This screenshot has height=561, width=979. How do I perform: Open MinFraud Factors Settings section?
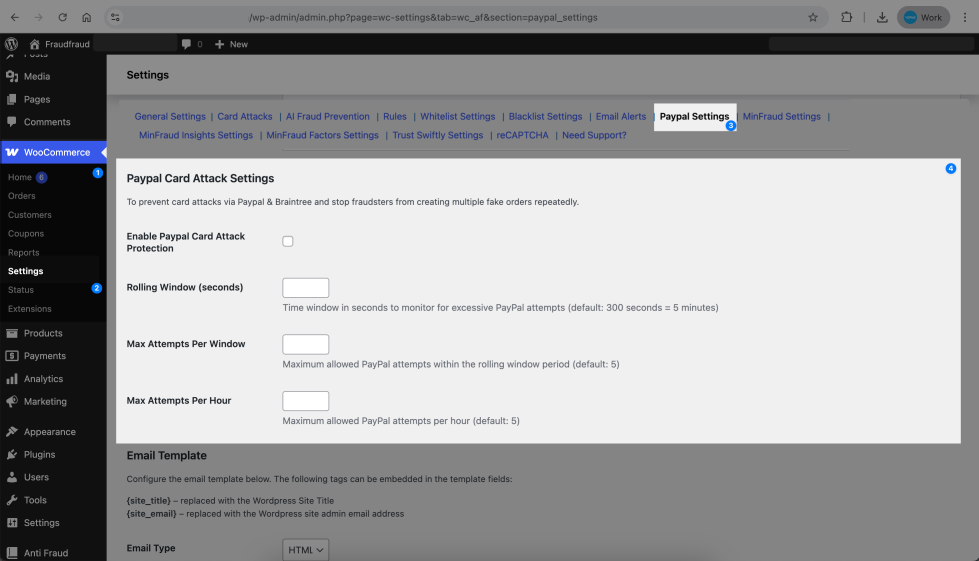[323, 135]
